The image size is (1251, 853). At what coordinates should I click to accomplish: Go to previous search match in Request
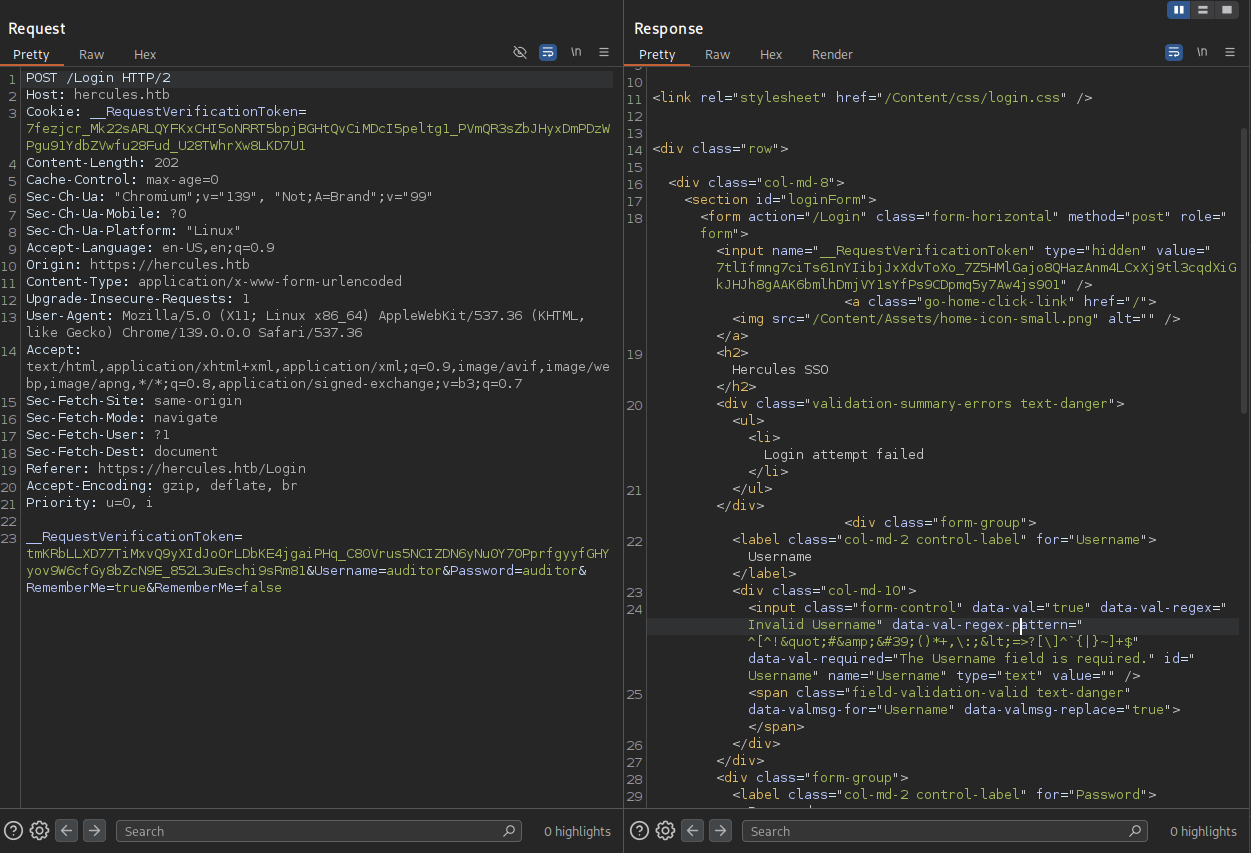point(67,830)
